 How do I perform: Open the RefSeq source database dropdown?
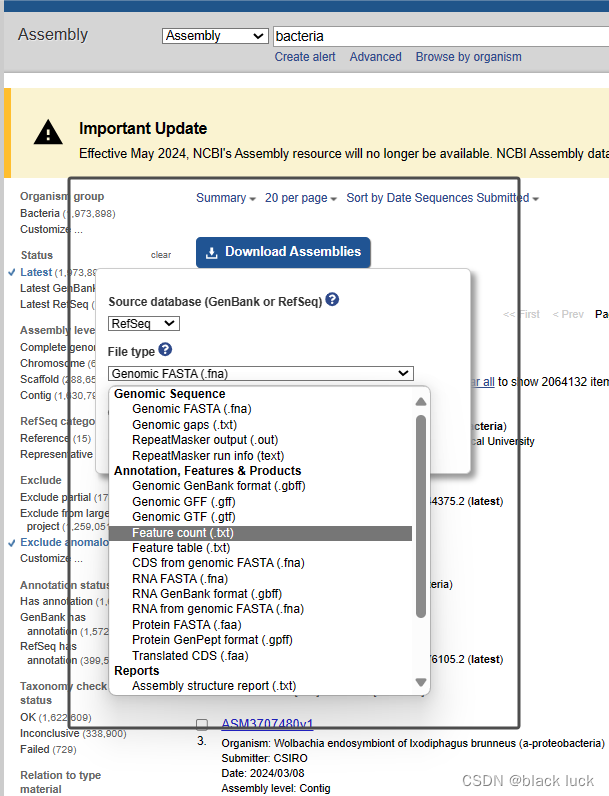[144, 323]
